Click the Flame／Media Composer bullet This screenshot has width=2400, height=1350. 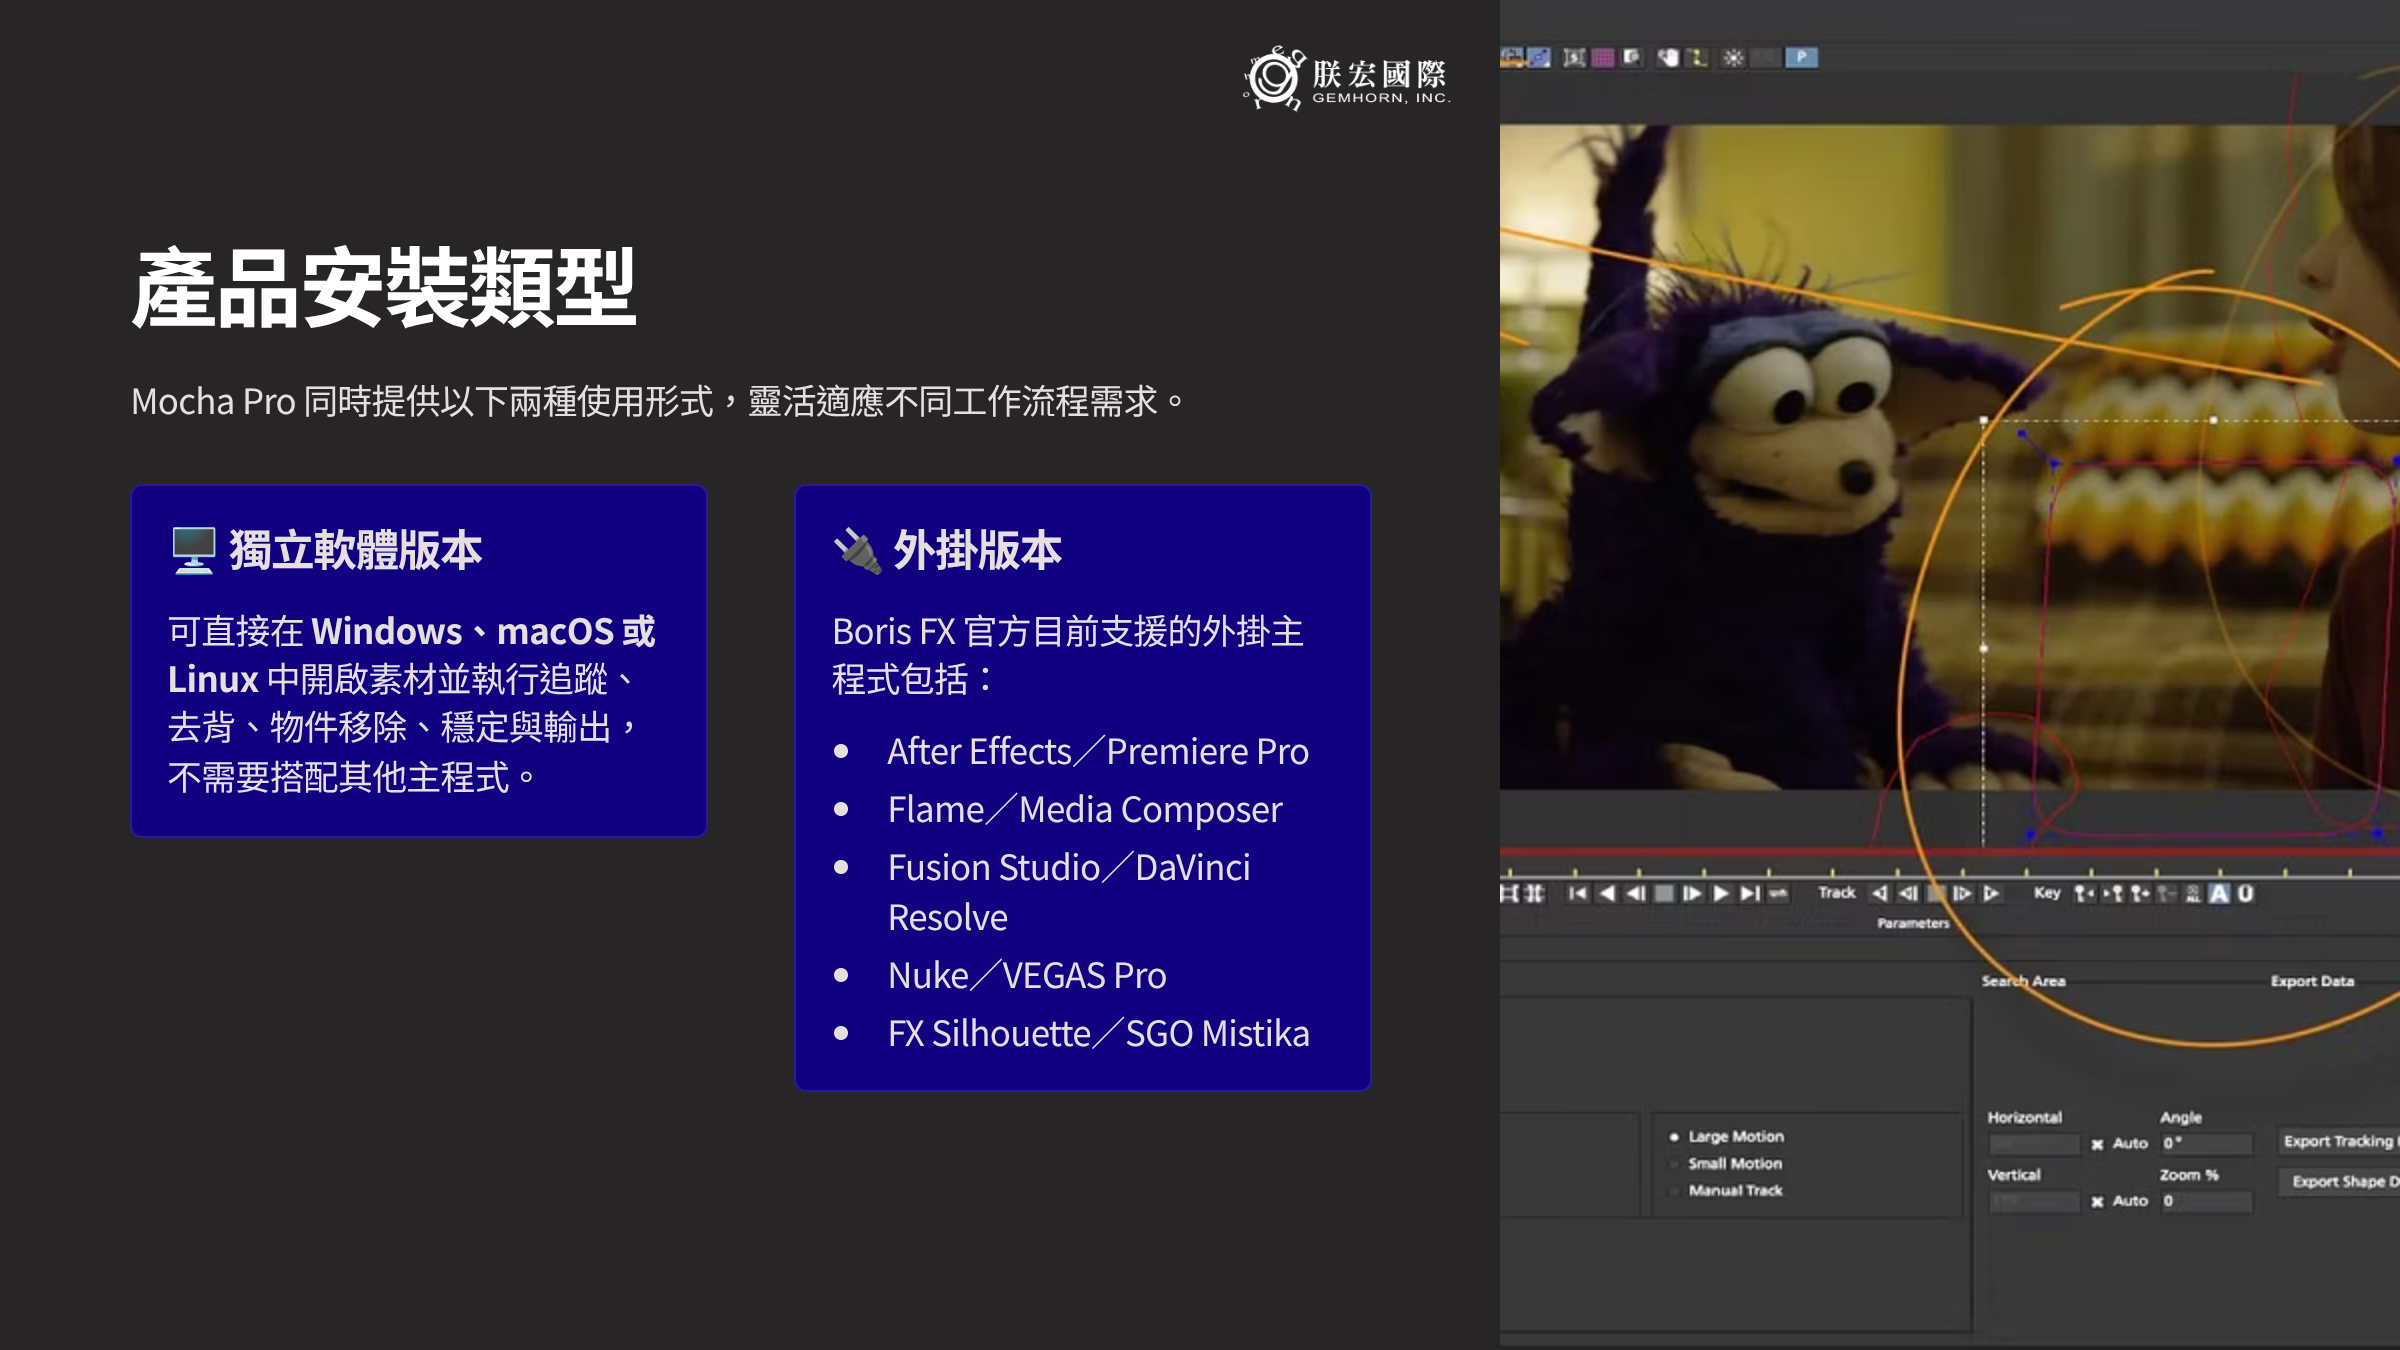[x=1085, y=810]
